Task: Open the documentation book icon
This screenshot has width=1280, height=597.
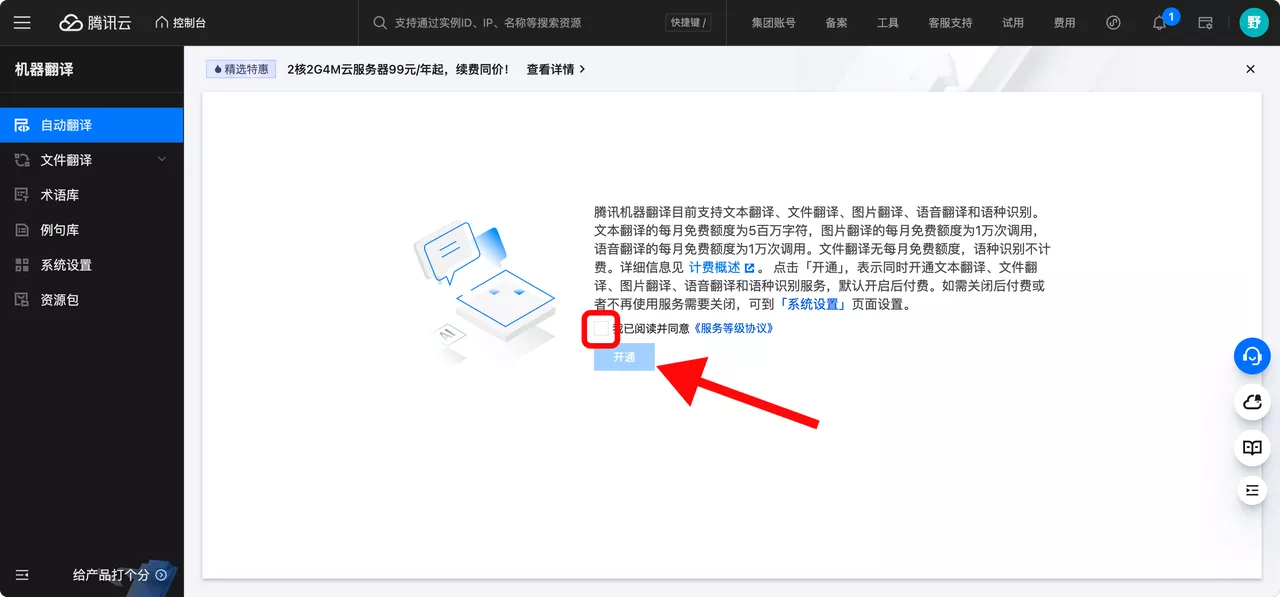Action: pos(1252,448)
